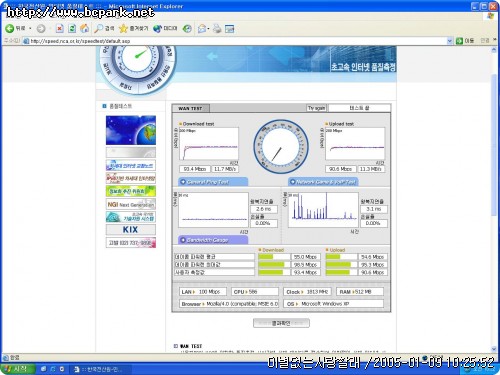Click the Refresh page icon

click(x=72, y=29)
